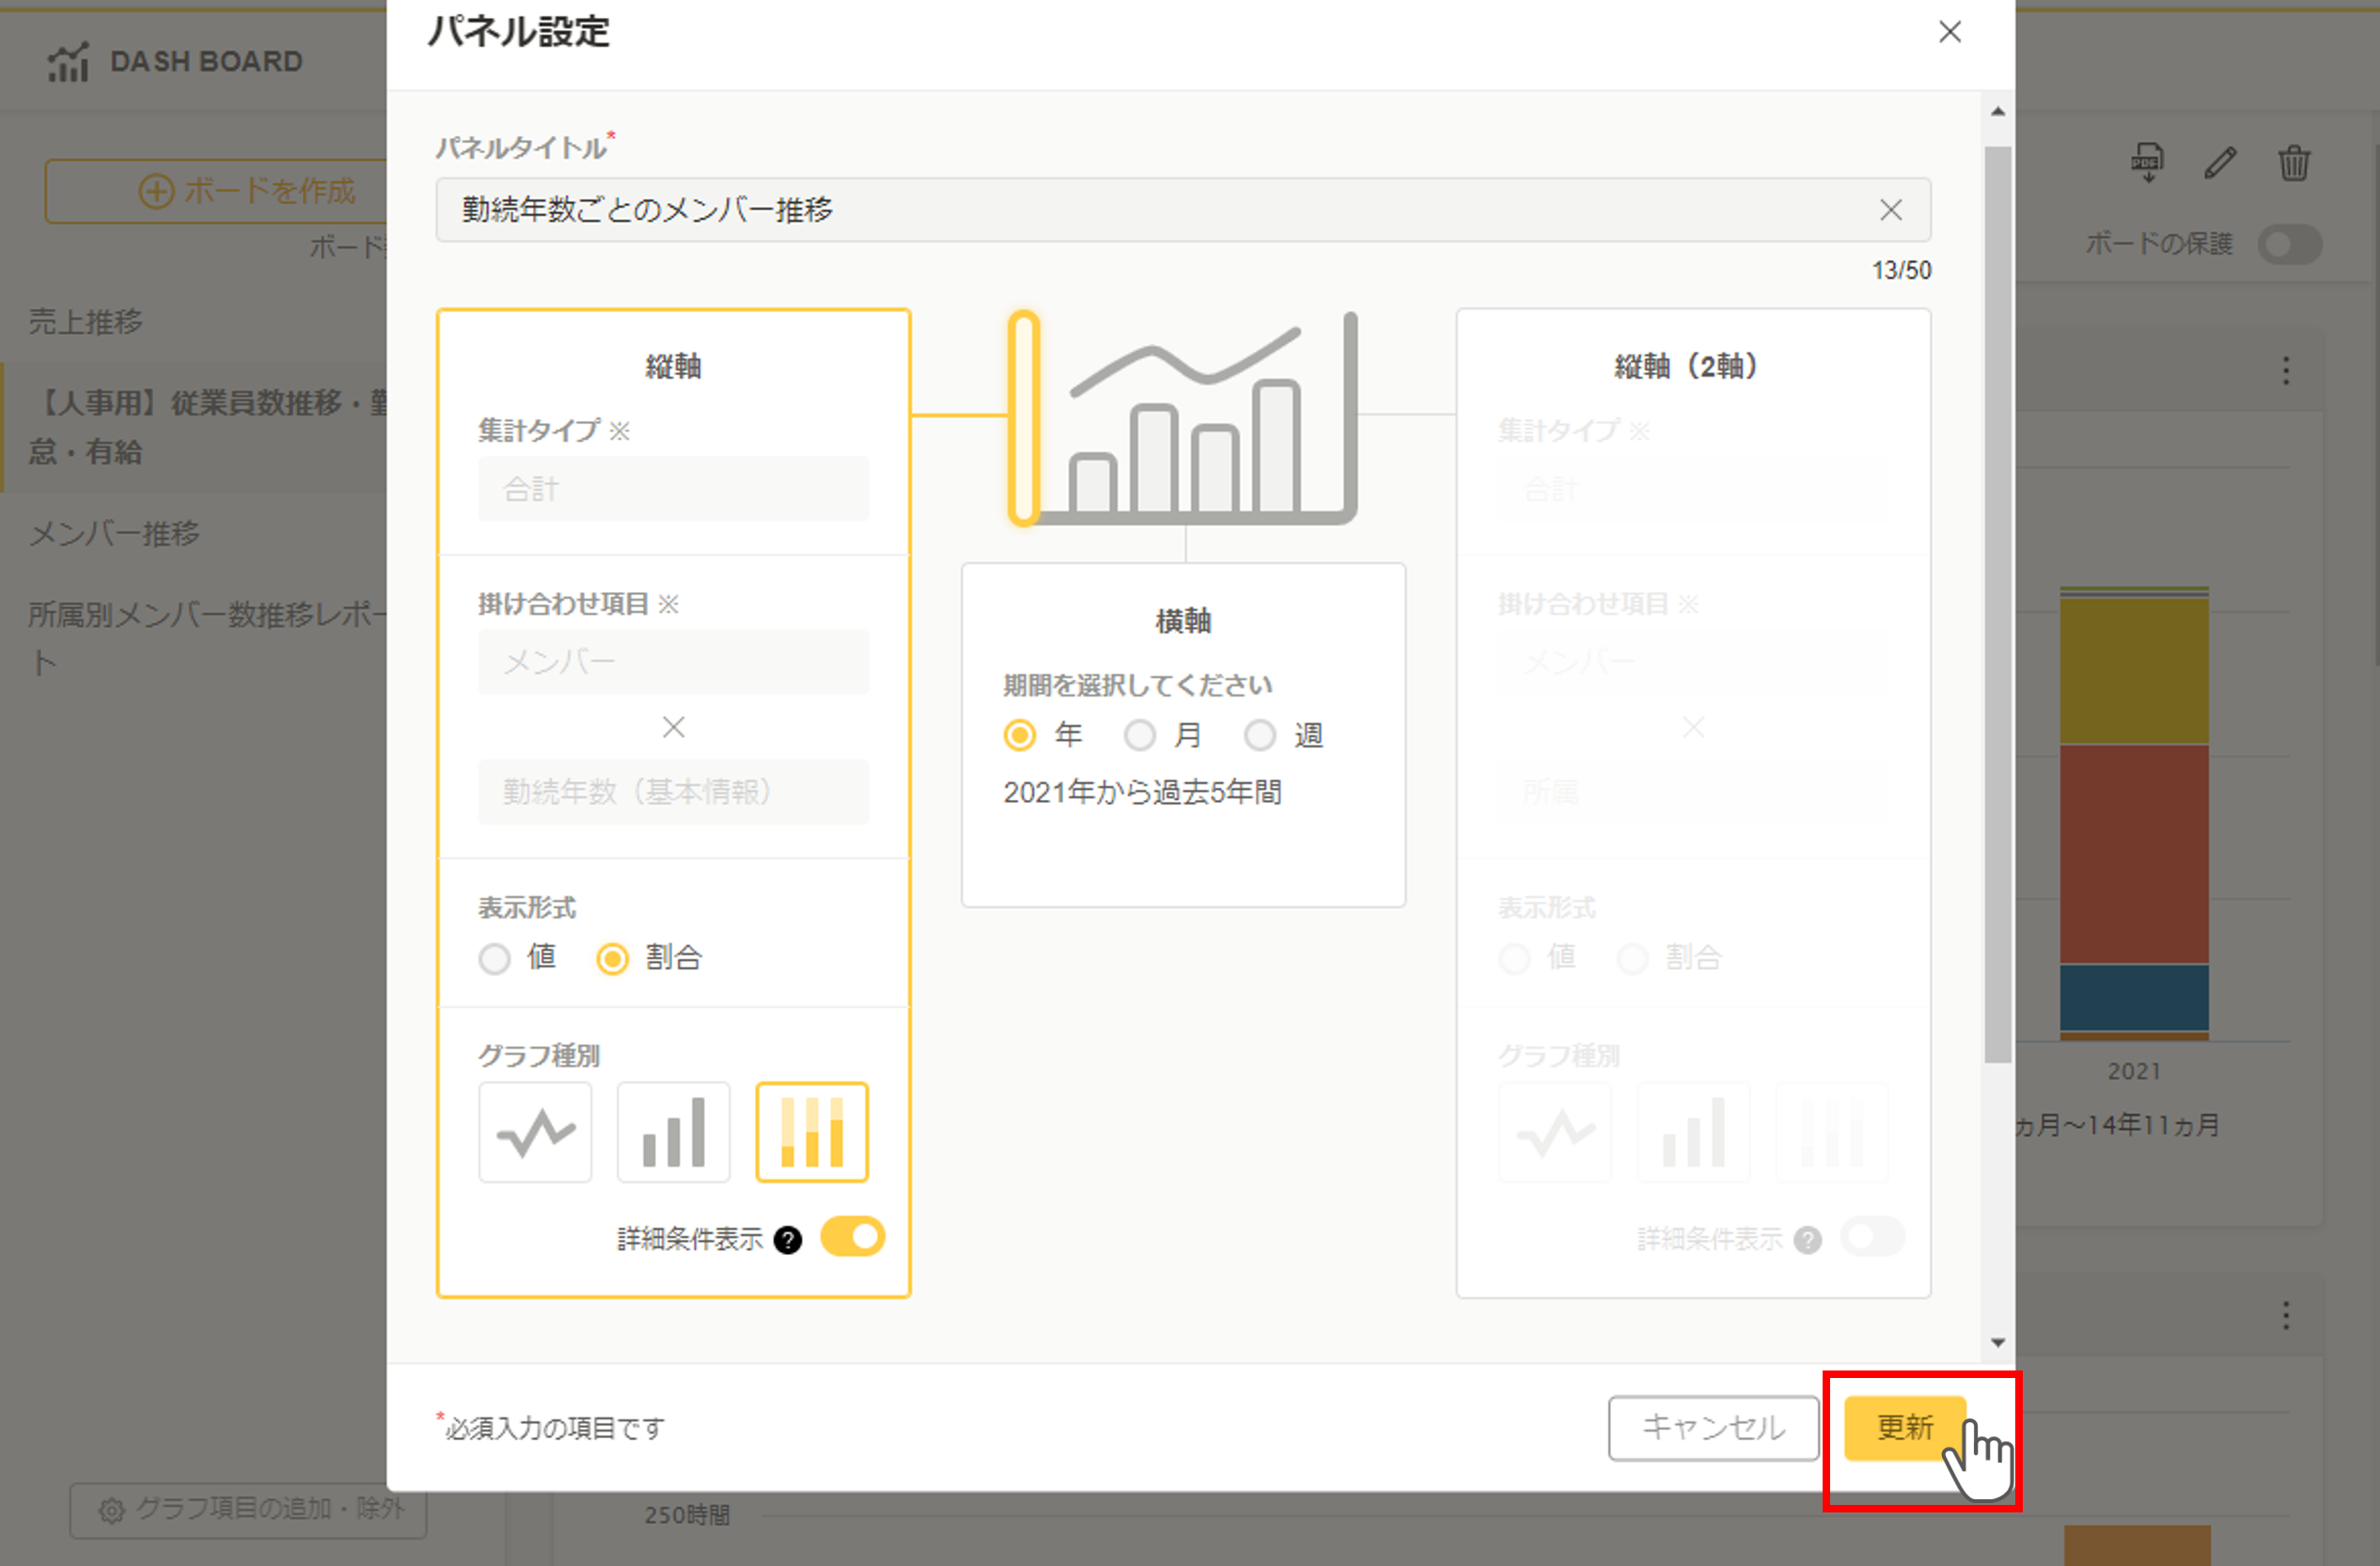2380x1566 pixels.
Task: Open the 集計タイプ 合計 dropdown
Action: pos(673,489)
